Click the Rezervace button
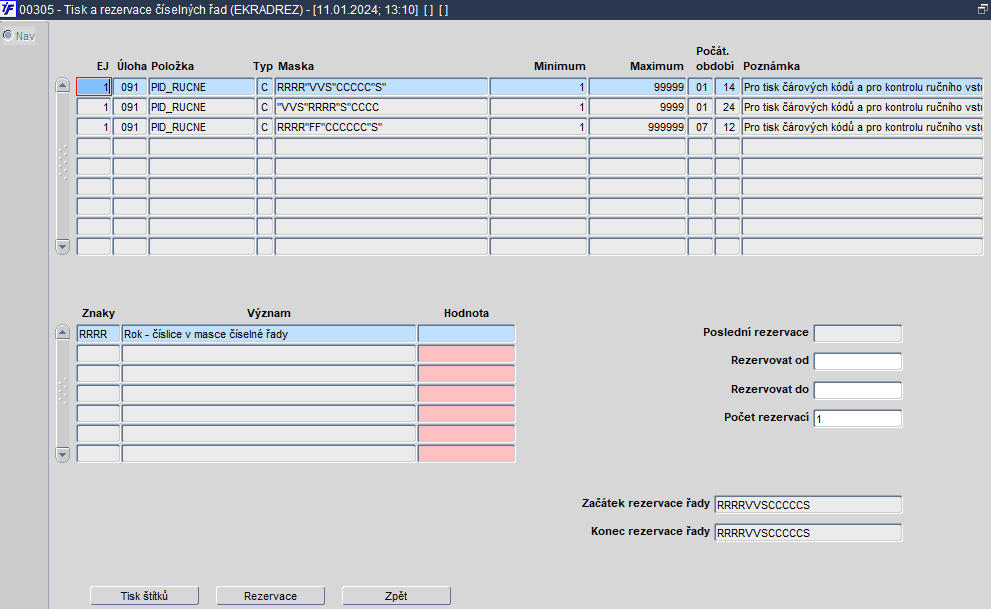The height and width of the screenshot is (609, 991). [271, 596]
